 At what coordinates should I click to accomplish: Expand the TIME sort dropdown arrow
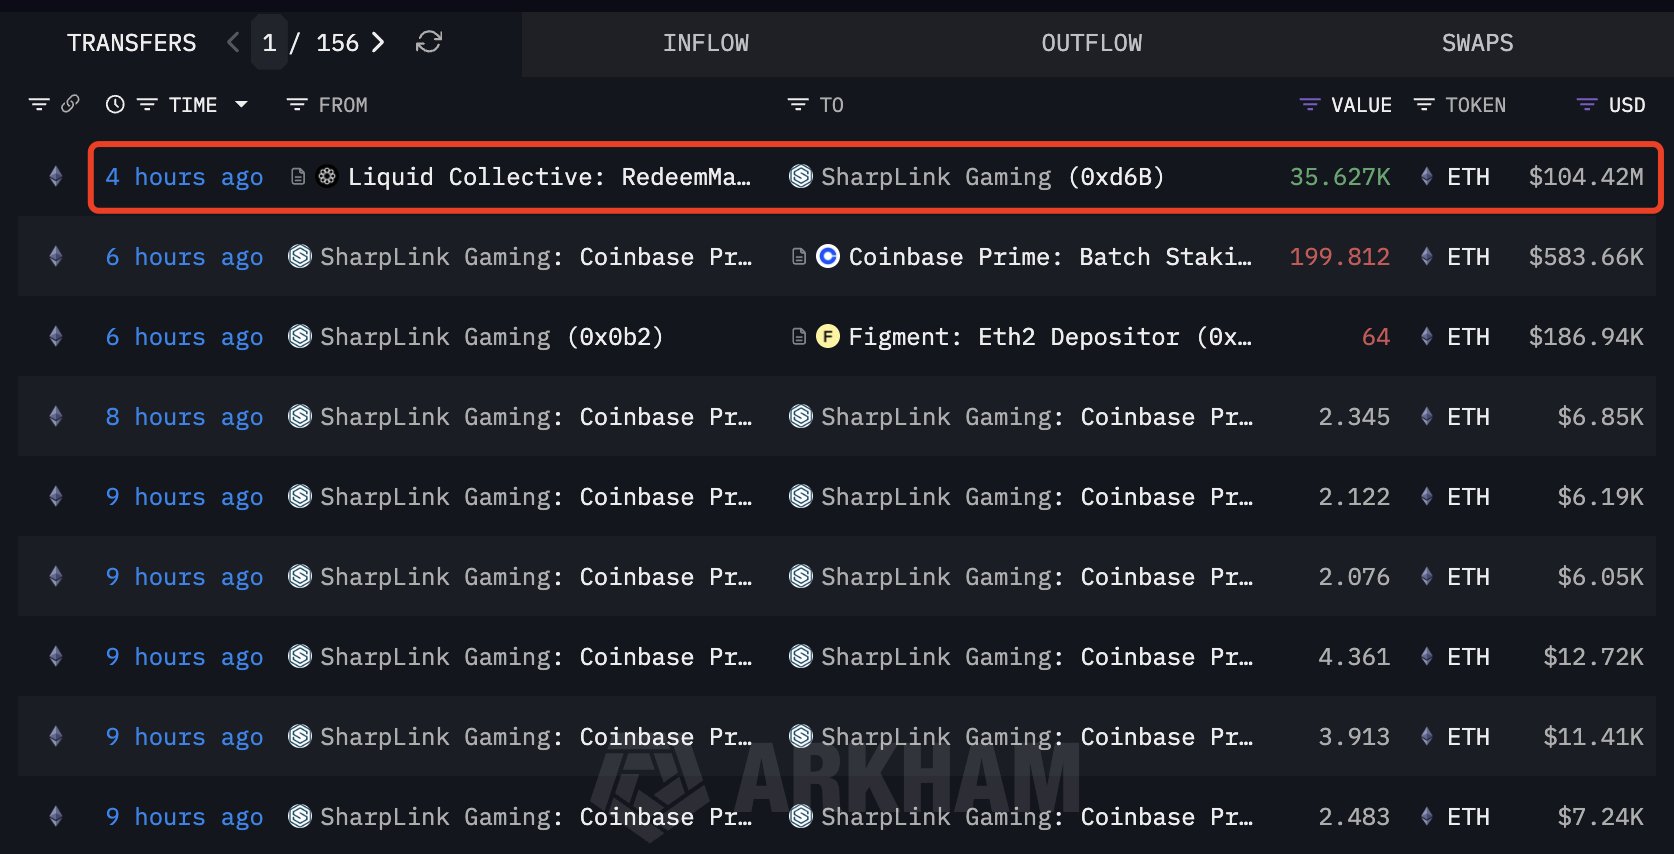pyautogui.click(x=241, y=104)
